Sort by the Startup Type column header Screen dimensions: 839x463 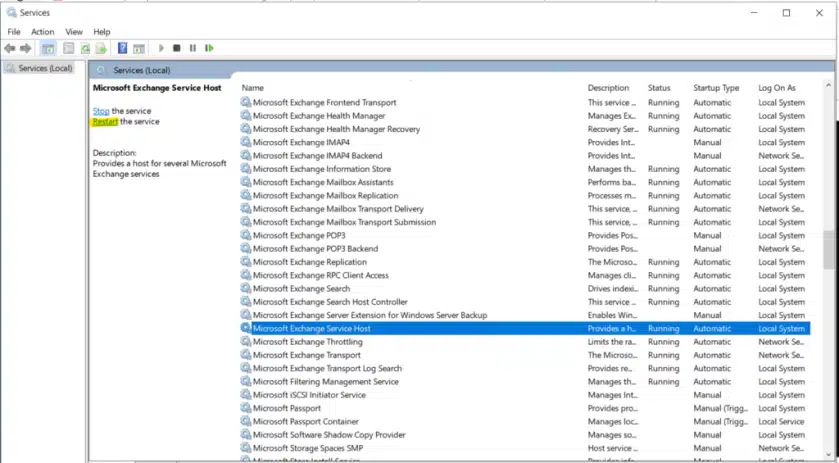point(716,88)
